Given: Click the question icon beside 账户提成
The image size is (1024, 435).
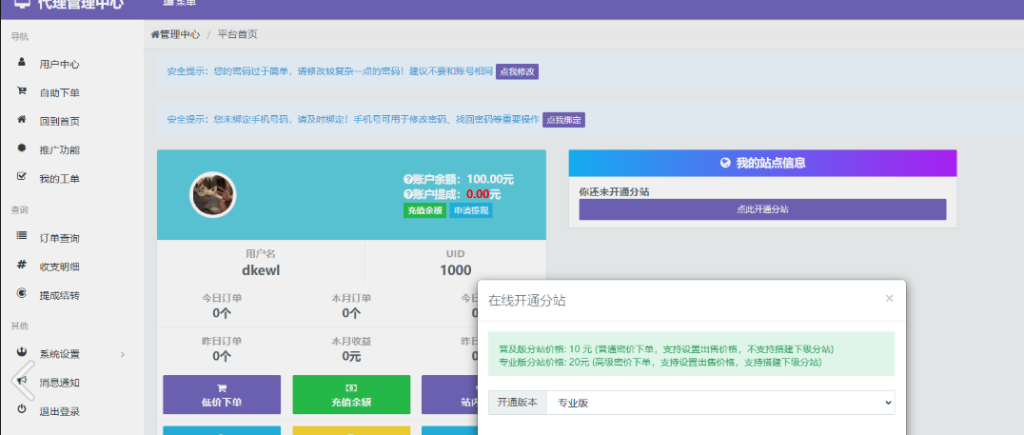Looking at the screenshot, I should (x=408, y=195).
